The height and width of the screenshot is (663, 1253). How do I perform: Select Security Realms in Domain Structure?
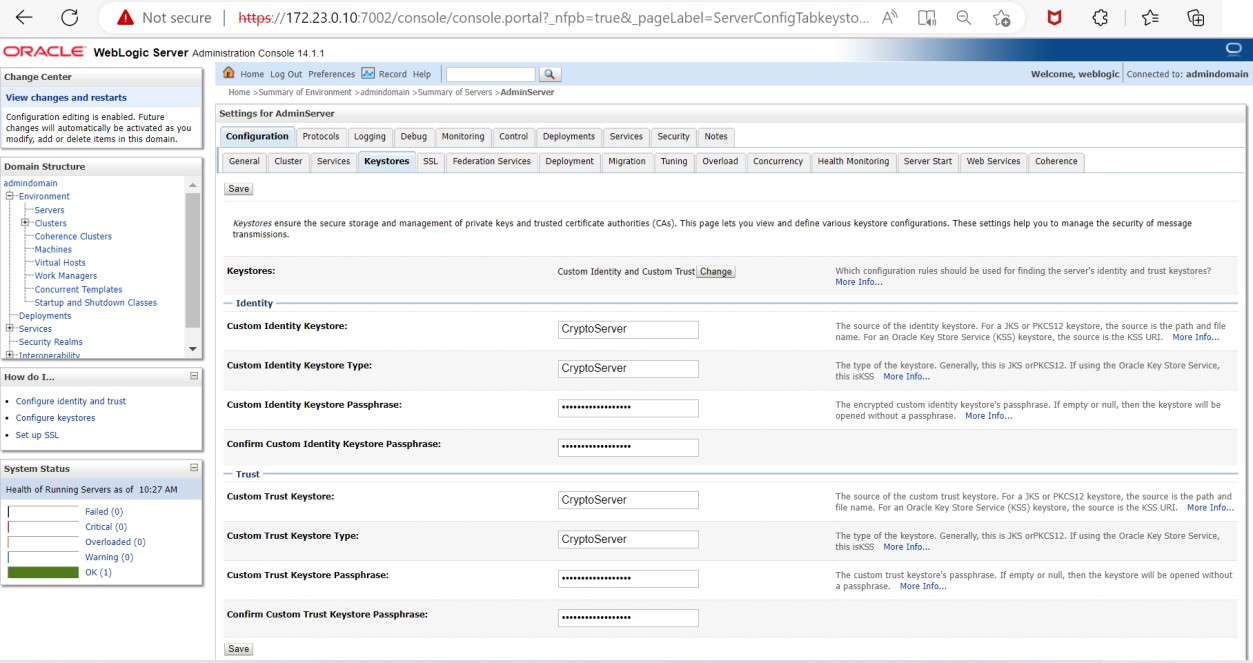point(51,342)
